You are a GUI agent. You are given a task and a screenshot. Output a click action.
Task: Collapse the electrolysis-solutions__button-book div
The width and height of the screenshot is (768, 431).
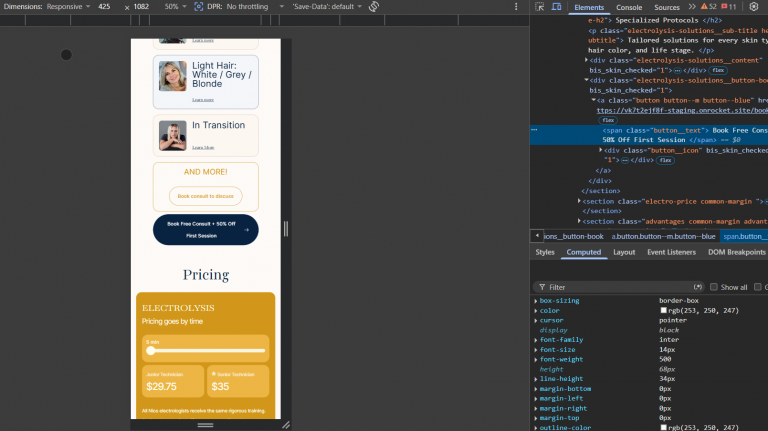[586, 80]
